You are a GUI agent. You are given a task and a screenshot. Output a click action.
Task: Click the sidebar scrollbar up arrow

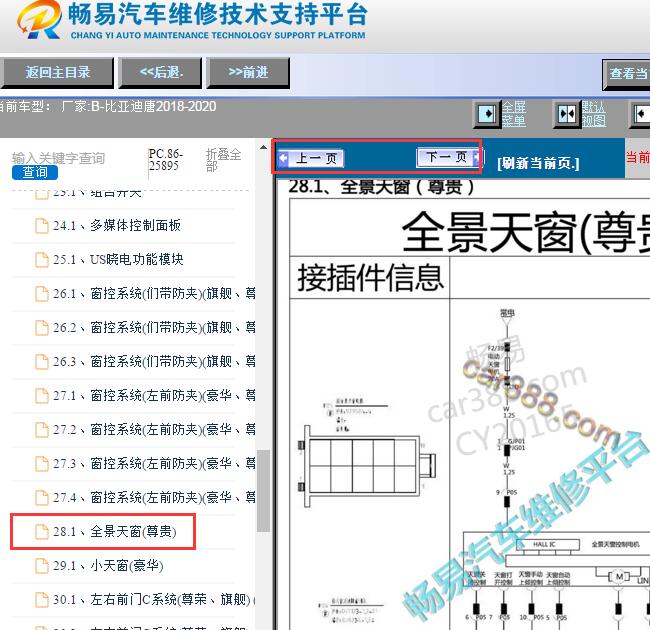(263, 147)
